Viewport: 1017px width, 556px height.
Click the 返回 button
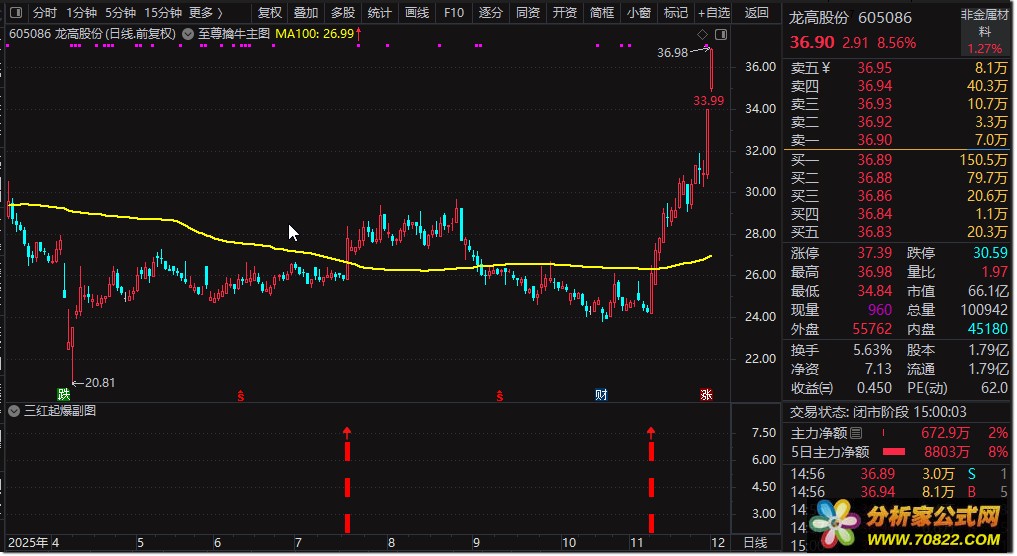[x=757, y=13]
